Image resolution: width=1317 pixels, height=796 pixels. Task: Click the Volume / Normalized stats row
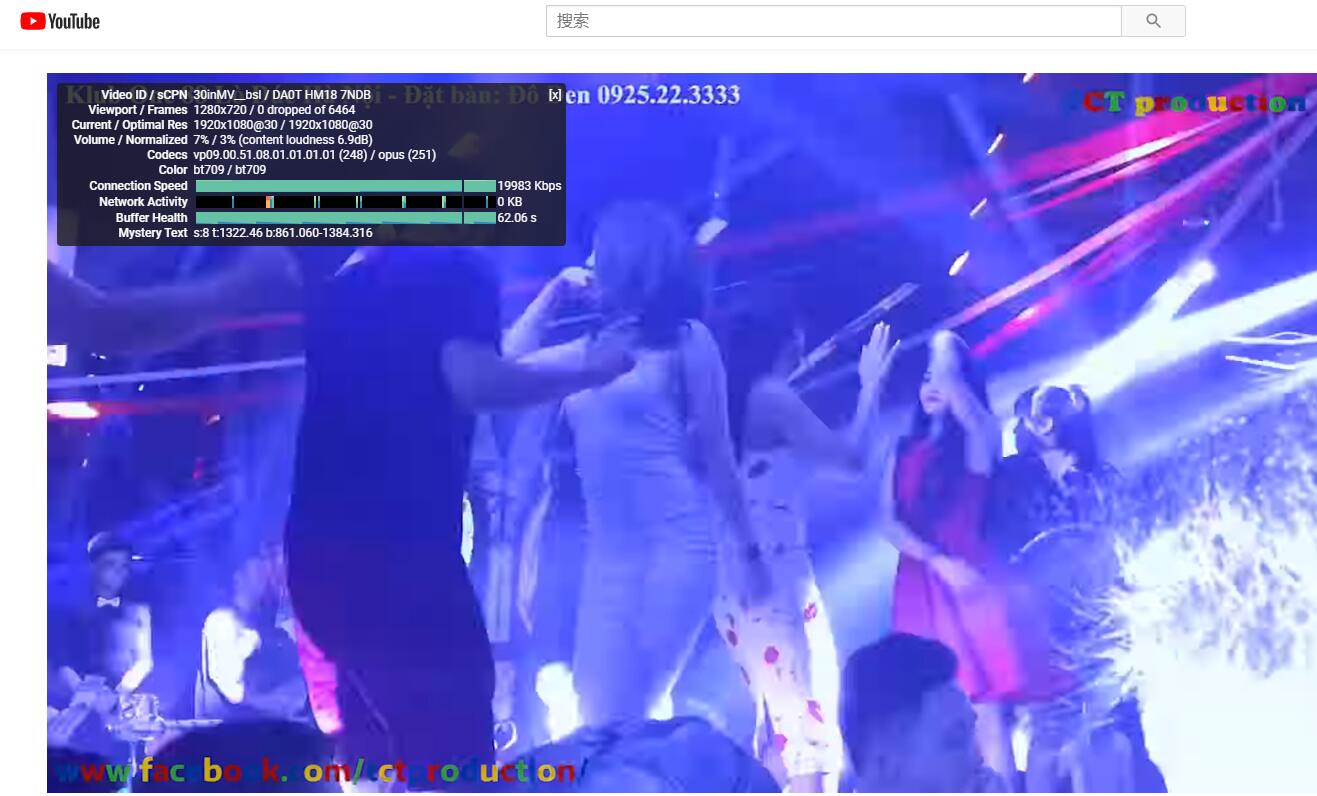point(282,140)
